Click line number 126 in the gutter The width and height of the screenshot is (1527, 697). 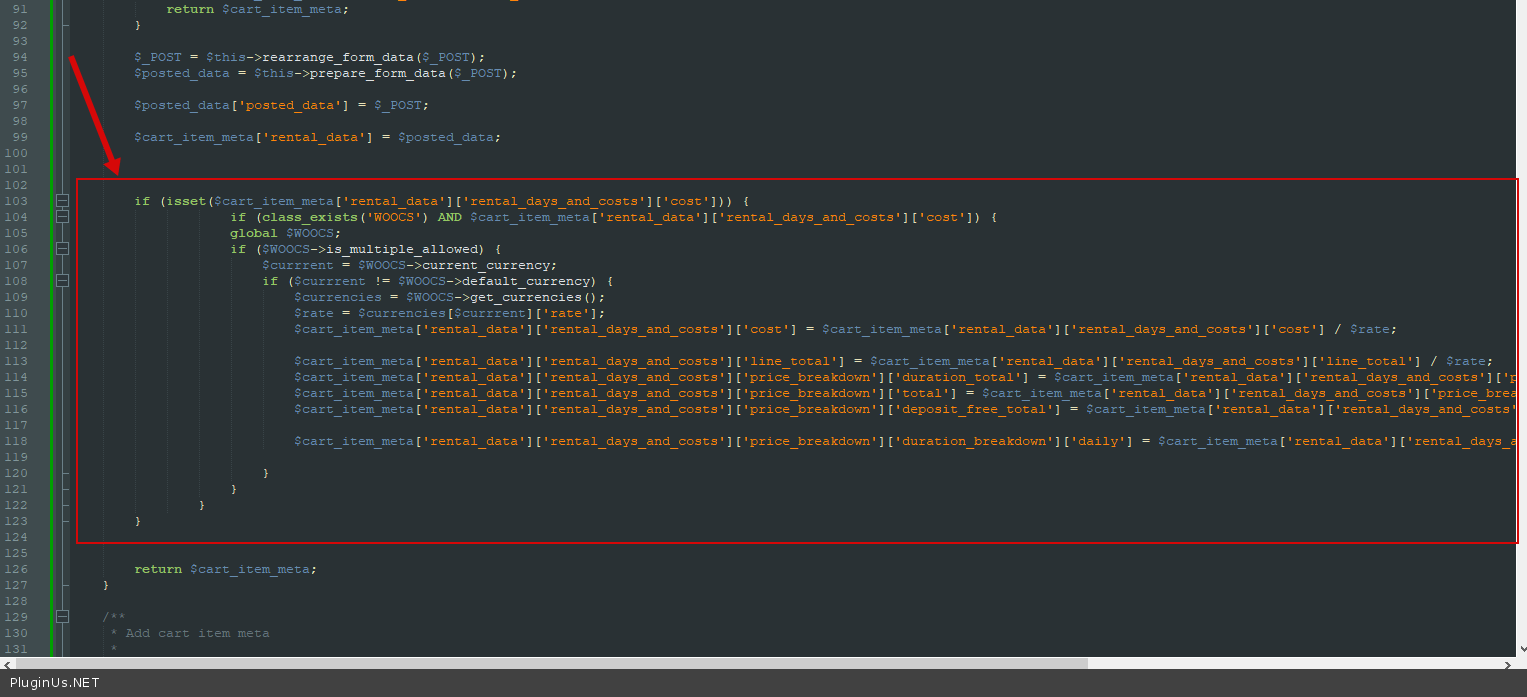20,569
